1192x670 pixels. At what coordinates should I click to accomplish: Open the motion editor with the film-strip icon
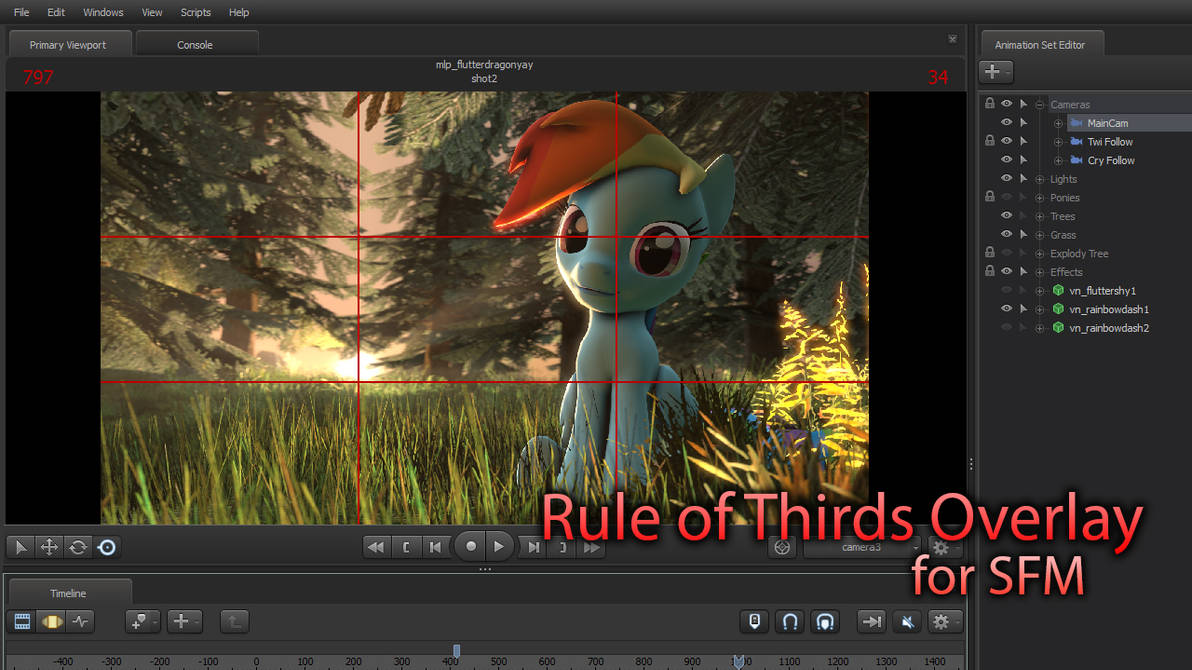(x=24, y=621)
